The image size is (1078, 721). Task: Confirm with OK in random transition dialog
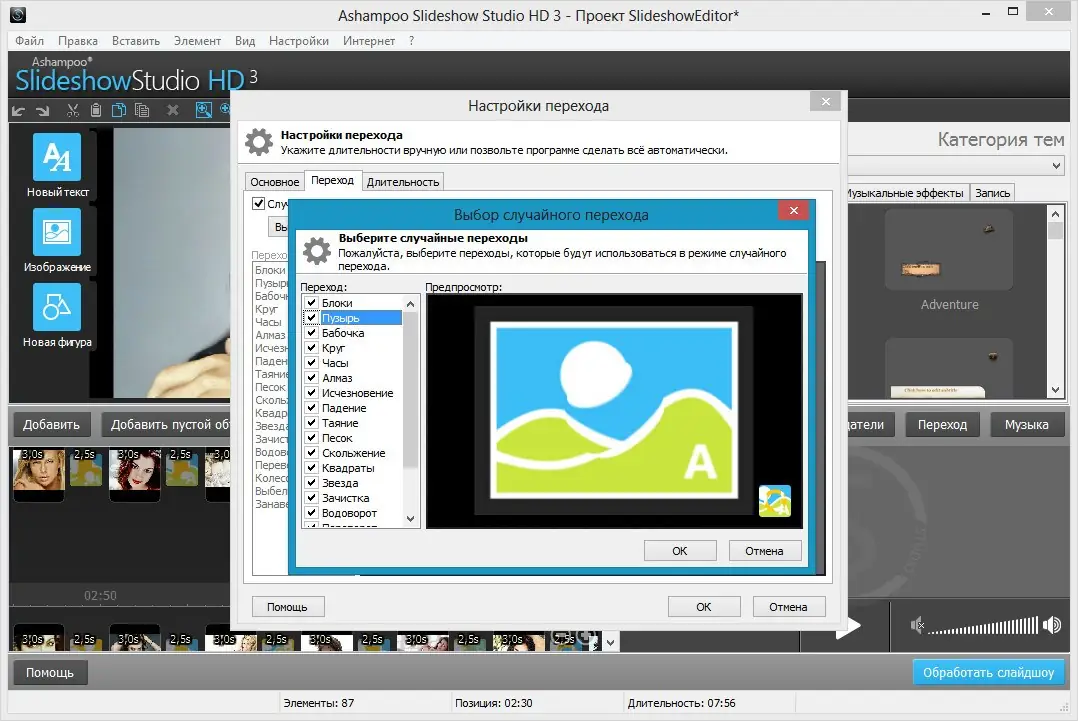coord(680,551)
